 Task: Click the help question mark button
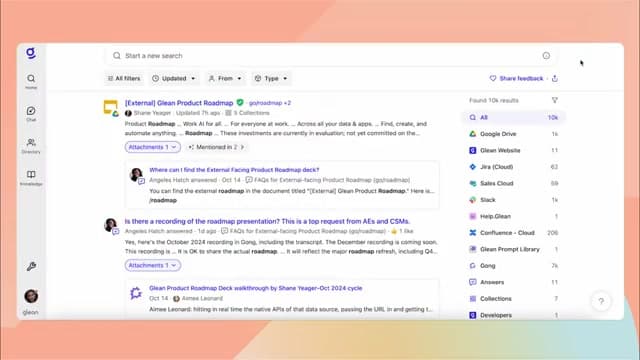click(x=601, y=301)
